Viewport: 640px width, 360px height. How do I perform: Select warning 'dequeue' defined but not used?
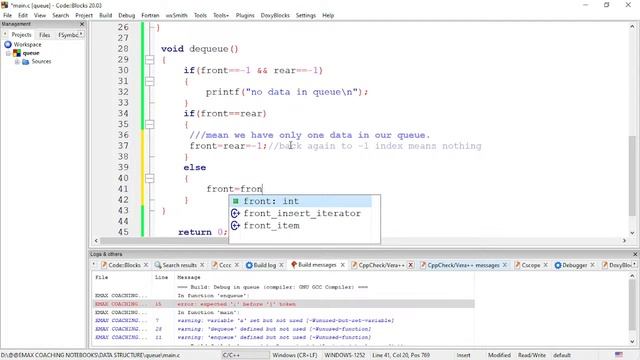click(284, 329)
